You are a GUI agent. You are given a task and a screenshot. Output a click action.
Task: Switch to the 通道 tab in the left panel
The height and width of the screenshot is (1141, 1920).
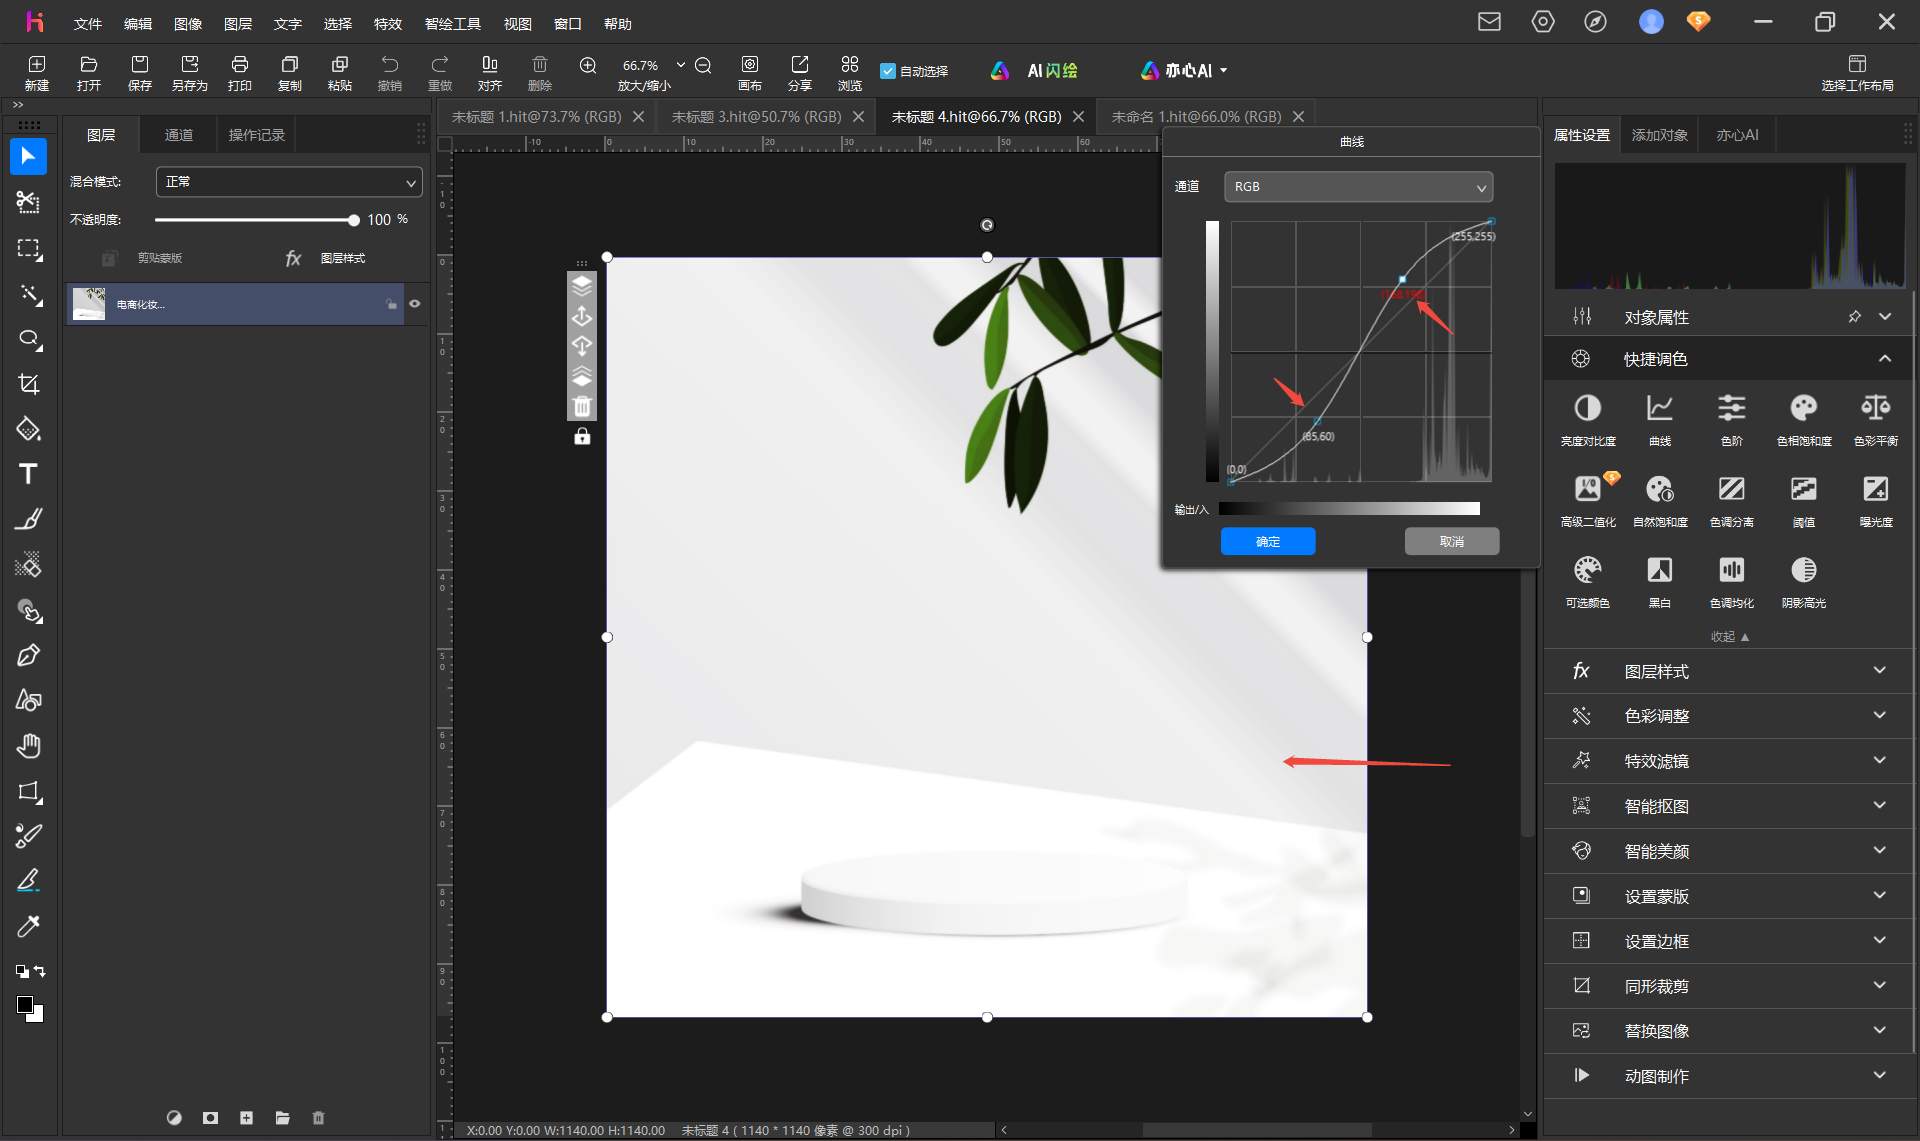click(x=179, y=135)
